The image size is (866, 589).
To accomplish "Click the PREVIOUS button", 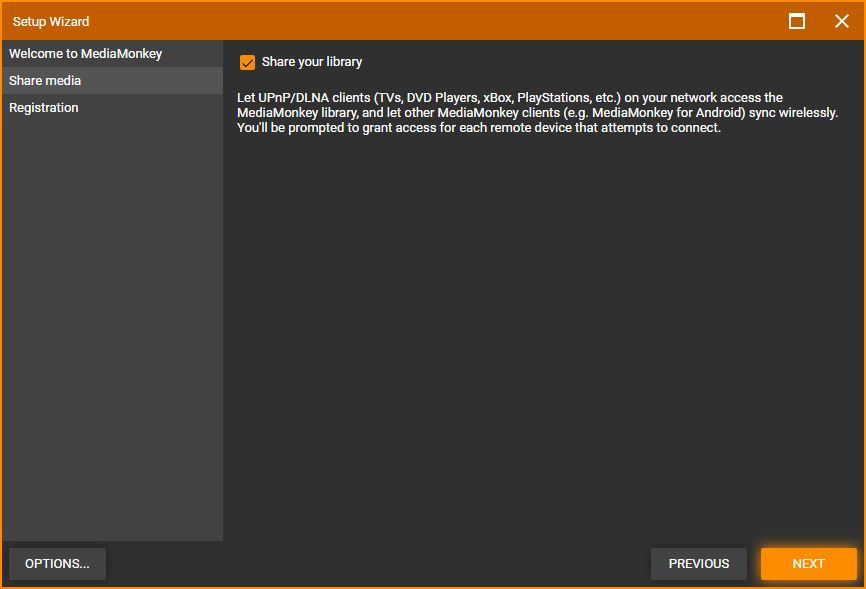I will pyautogui.click(x=698, y=564).
